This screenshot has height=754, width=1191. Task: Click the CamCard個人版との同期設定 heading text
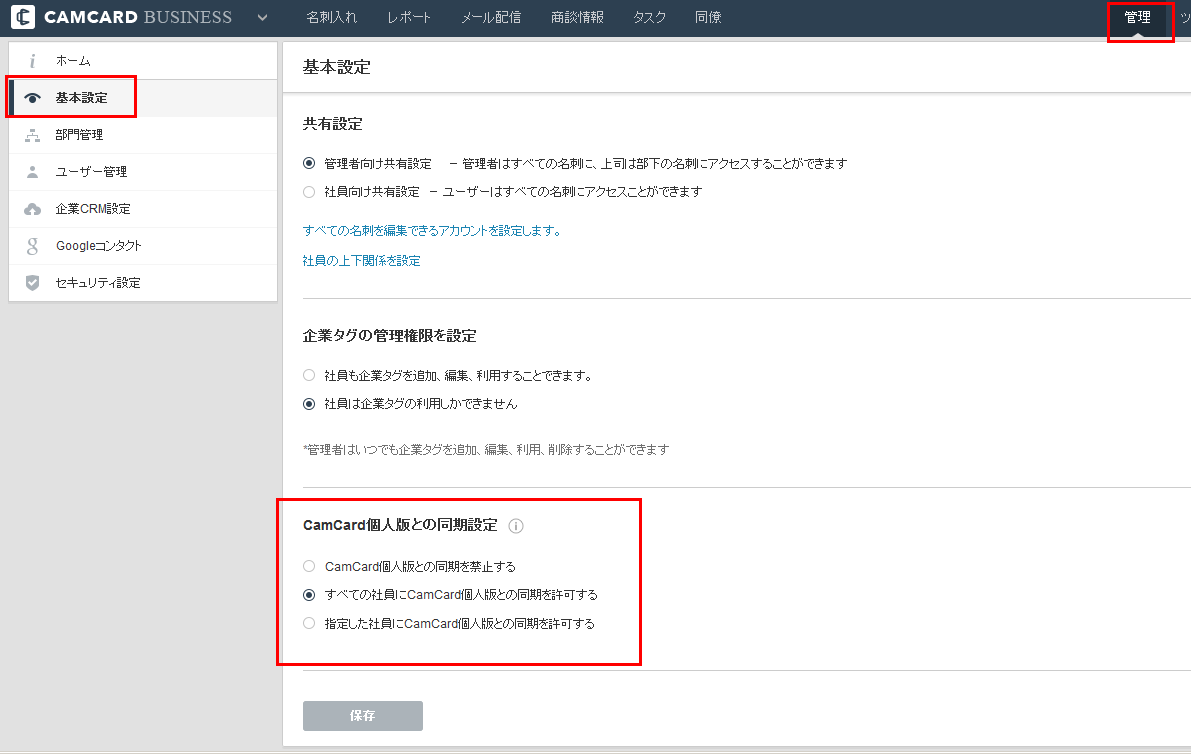[400, 525]
